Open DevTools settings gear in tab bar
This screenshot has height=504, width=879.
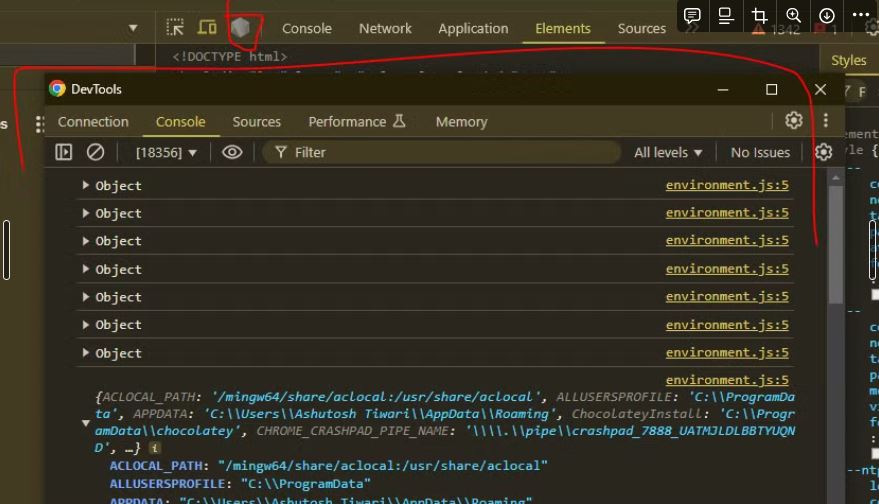click(794, 121)
